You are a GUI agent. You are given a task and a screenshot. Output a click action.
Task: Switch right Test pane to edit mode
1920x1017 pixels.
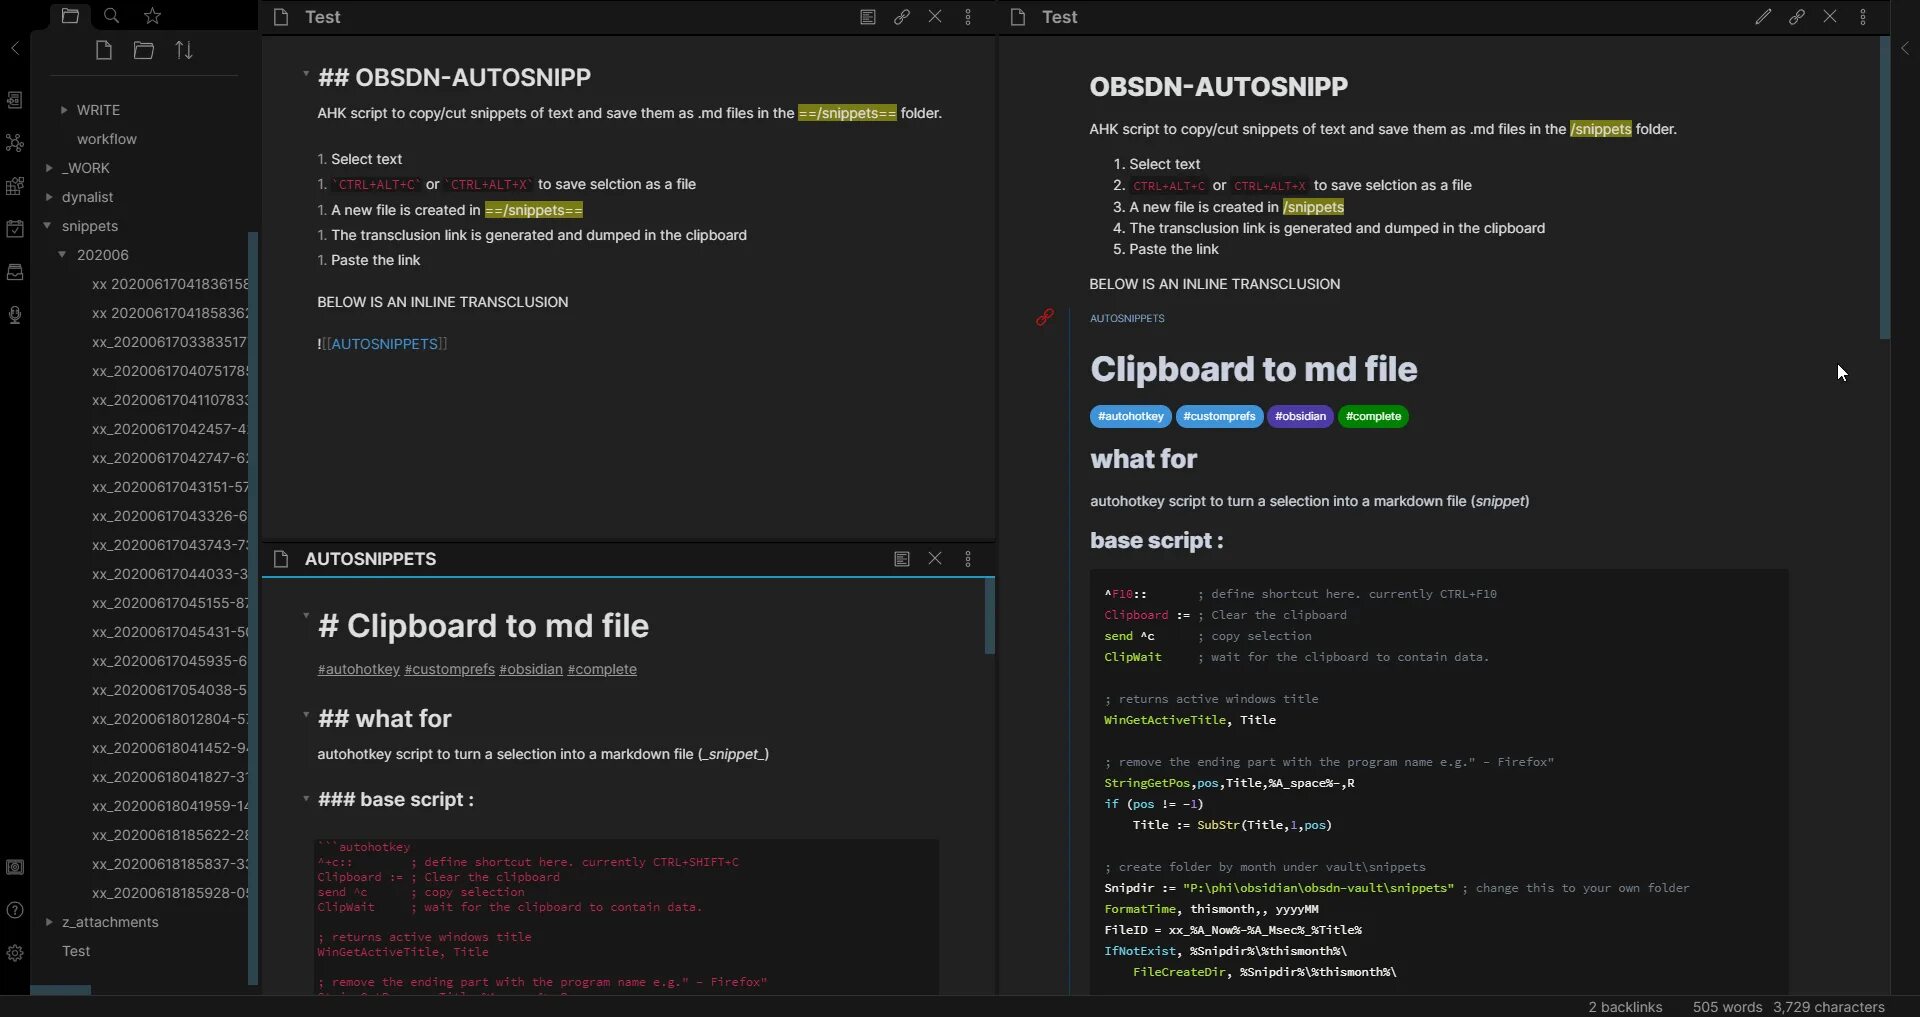1763,17
